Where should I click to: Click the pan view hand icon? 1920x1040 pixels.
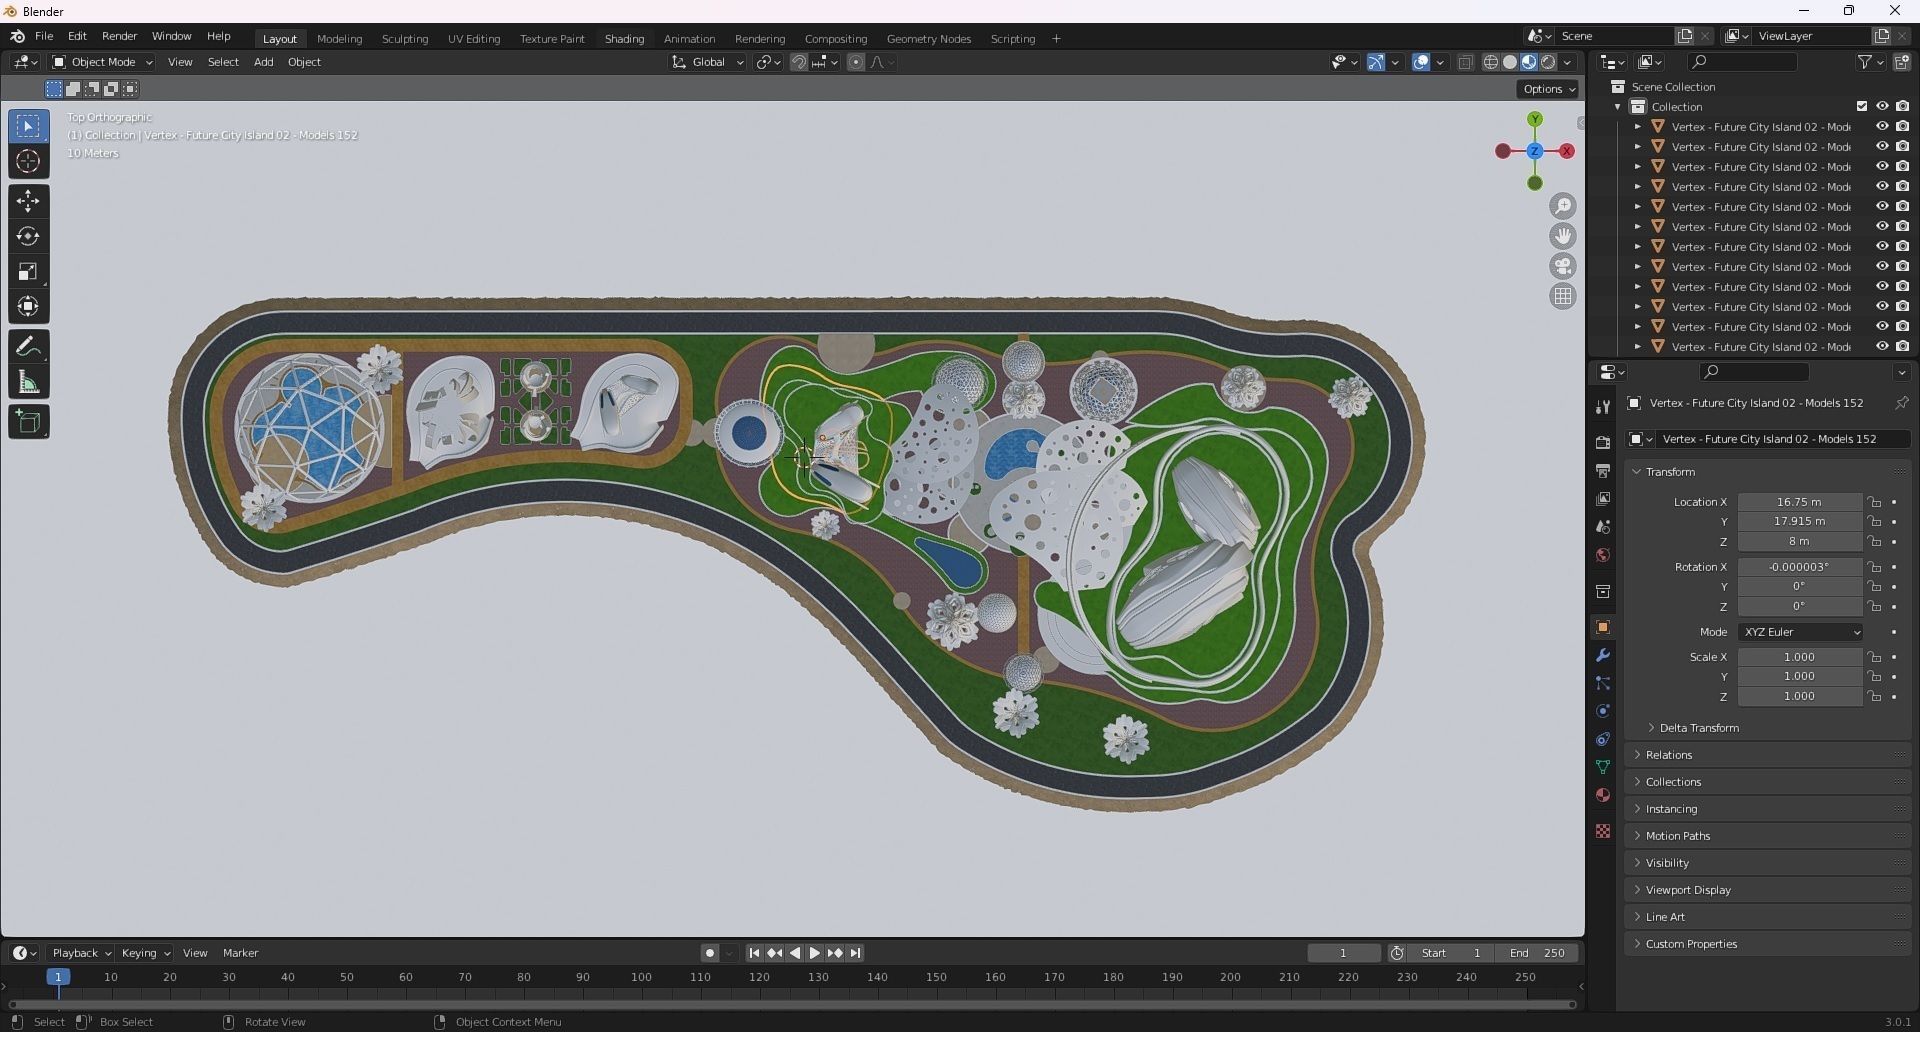click(1563, 237)
